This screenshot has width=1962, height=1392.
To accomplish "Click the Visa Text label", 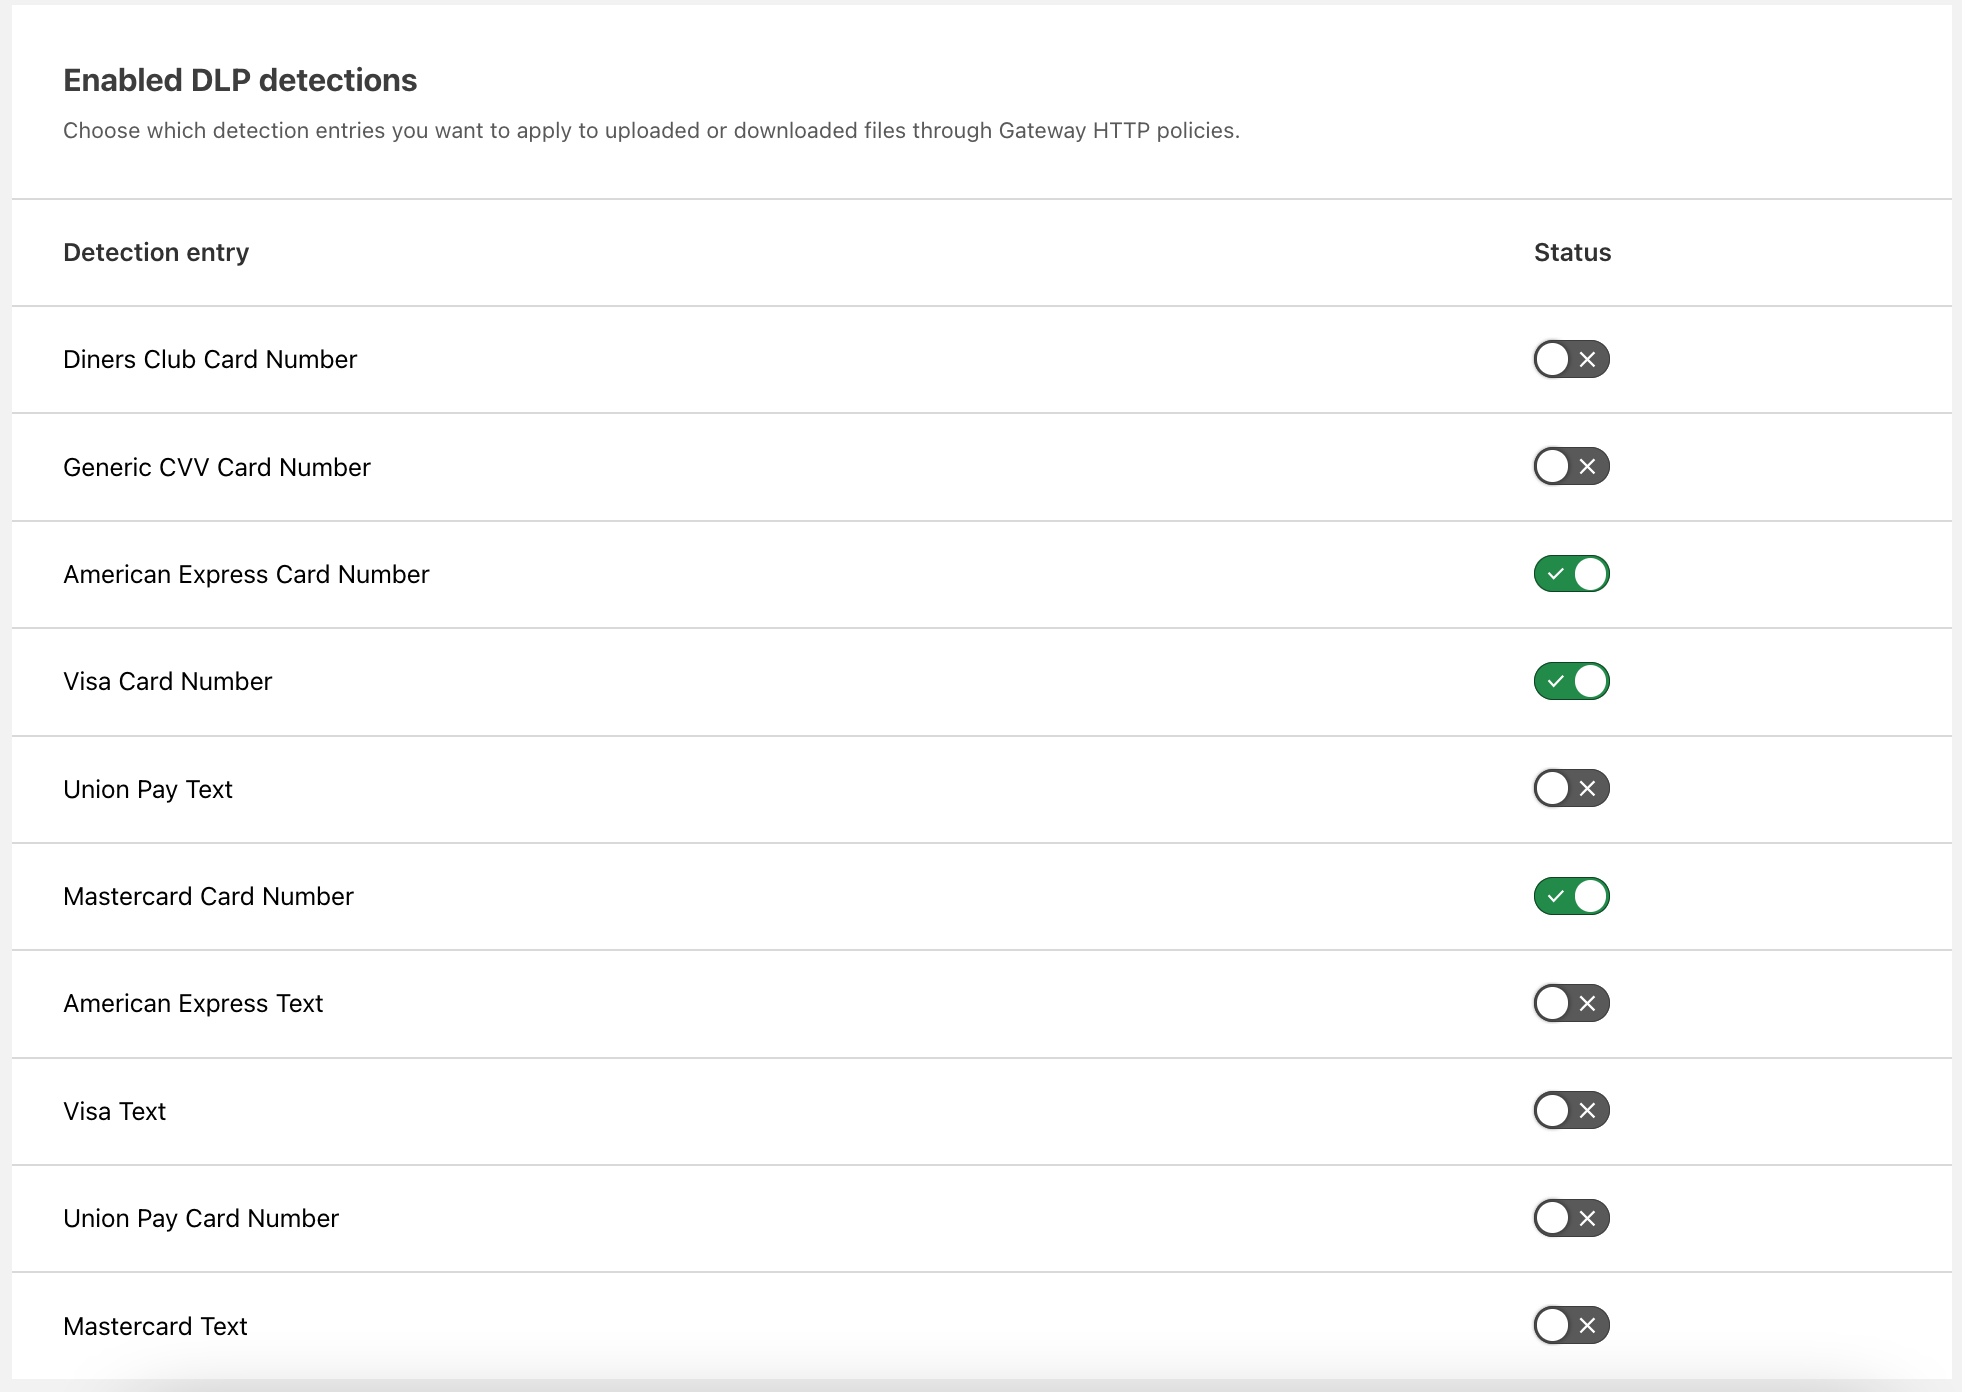I will 115,1111.
